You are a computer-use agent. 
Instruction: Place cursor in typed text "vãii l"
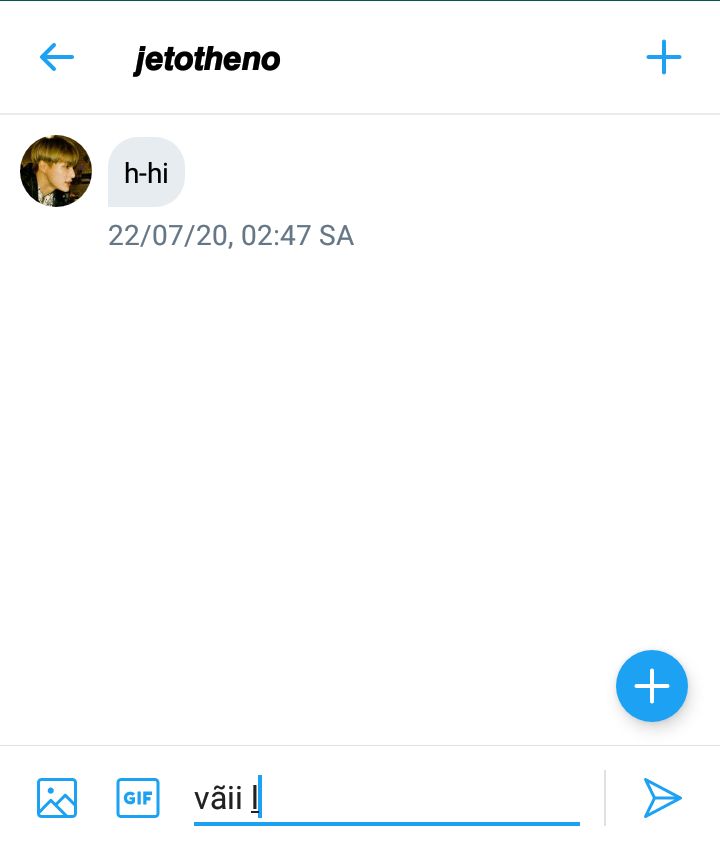click(x=227, y=799)
